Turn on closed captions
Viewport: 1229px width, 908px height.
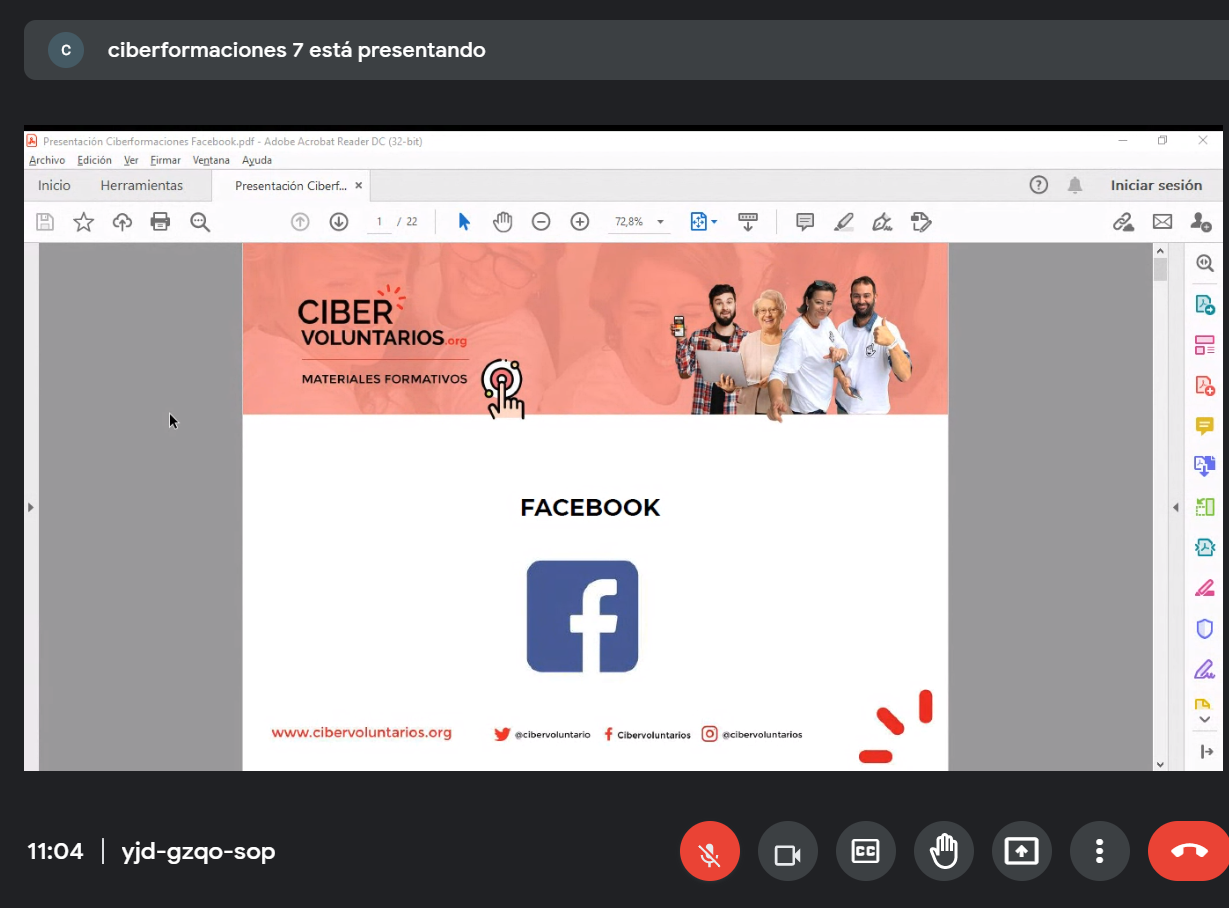point(866,853)
